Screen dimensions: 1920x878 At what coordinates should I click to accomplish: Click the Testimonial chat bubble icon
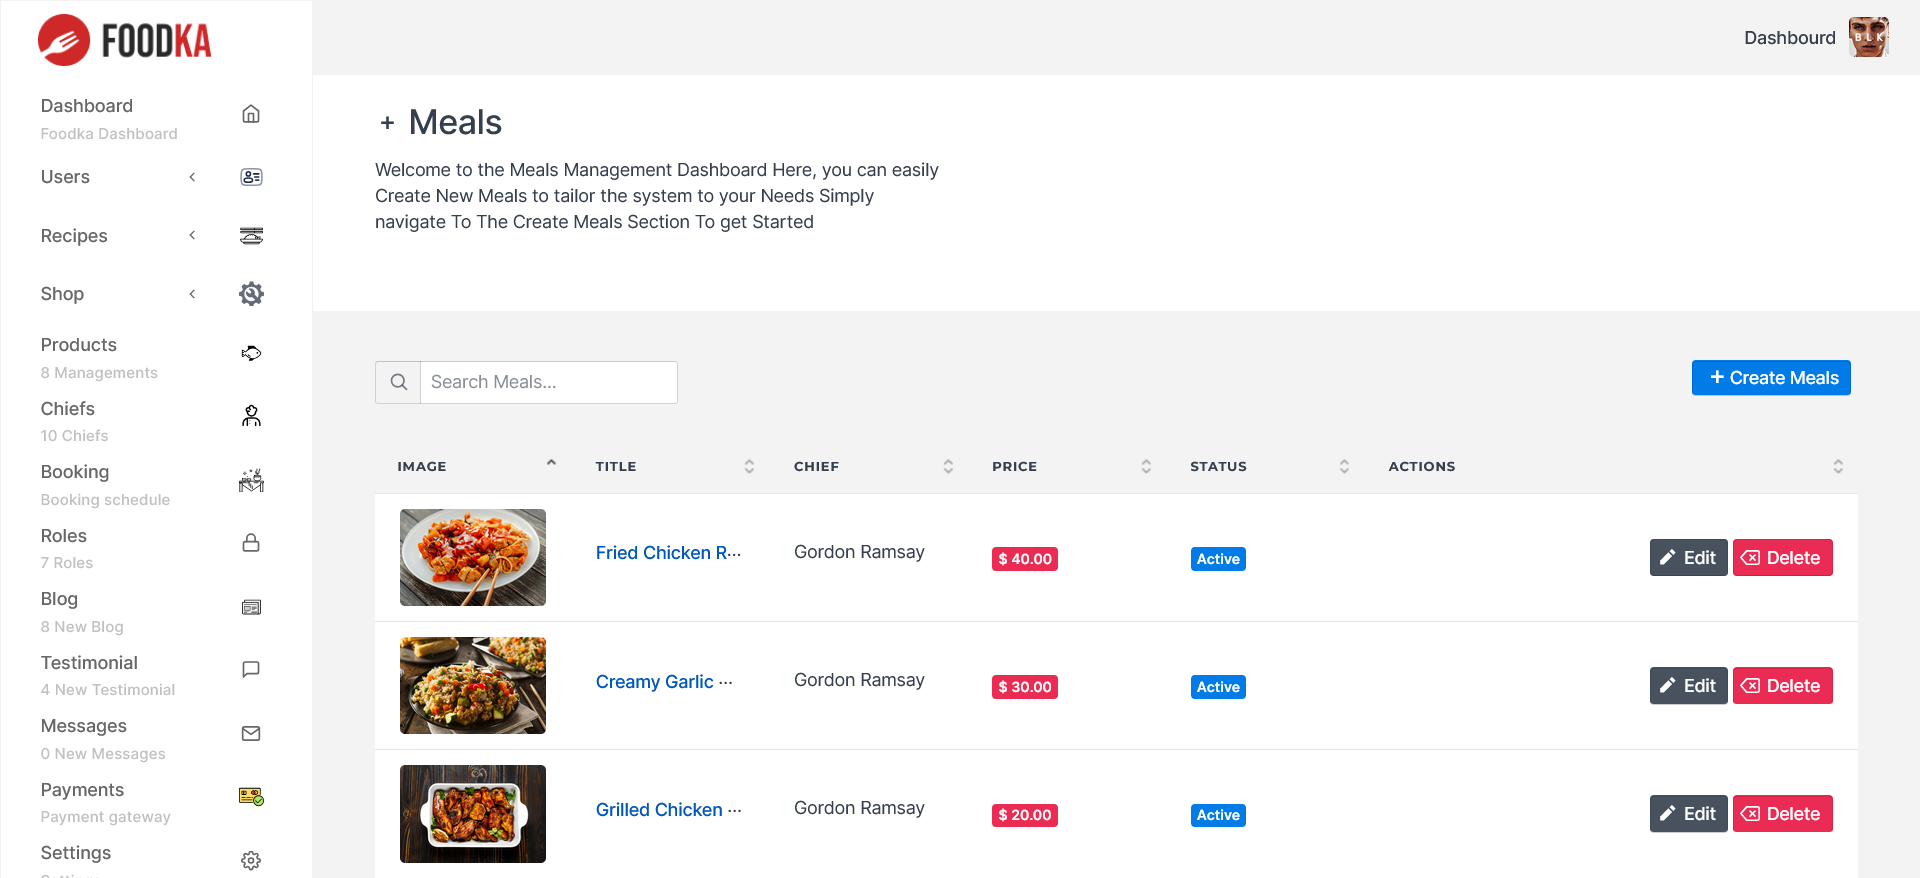(251, 670)
